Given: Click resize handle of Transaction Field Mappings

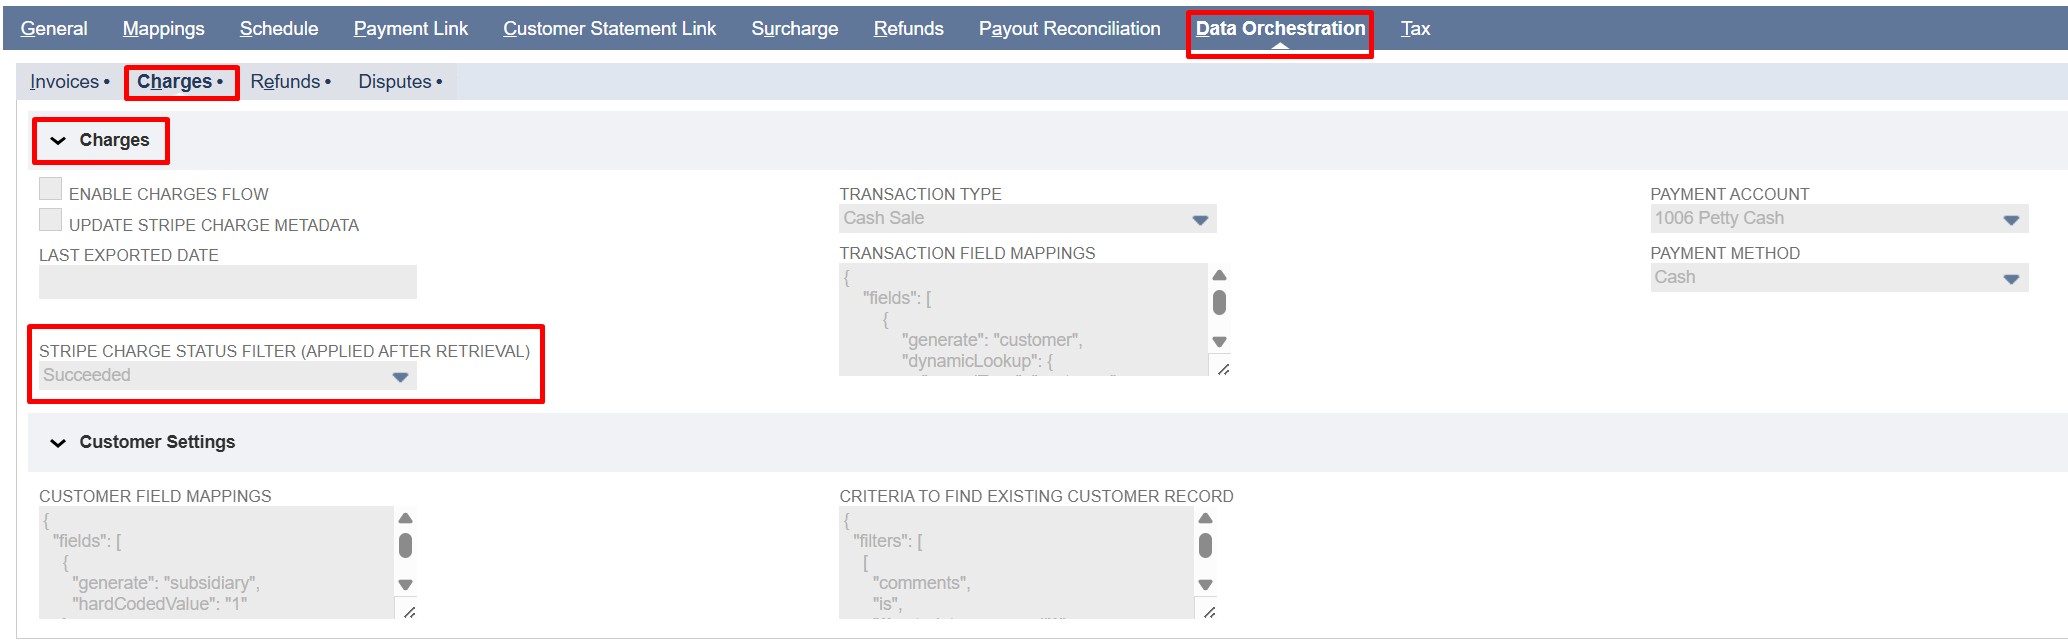Looking at the screenshot, I should (1223, 369).
